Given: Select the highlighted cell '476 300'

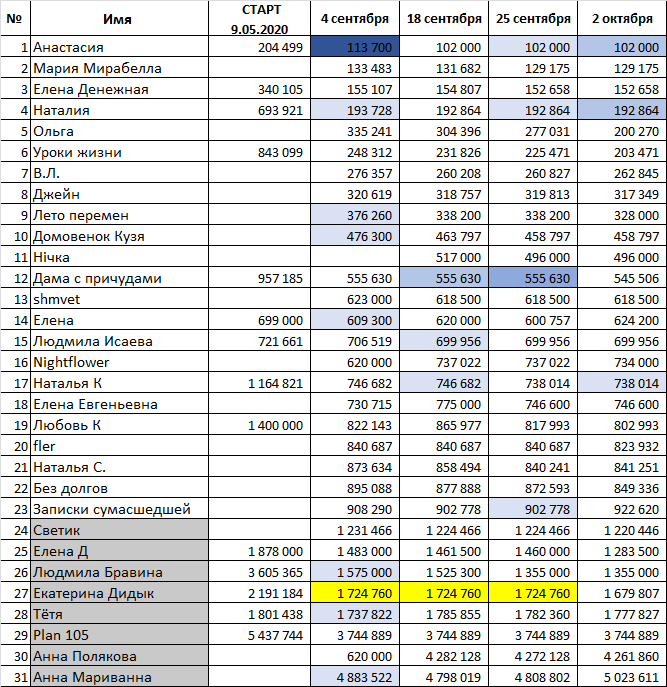Looking at the screenshot, I should [355, 236].
